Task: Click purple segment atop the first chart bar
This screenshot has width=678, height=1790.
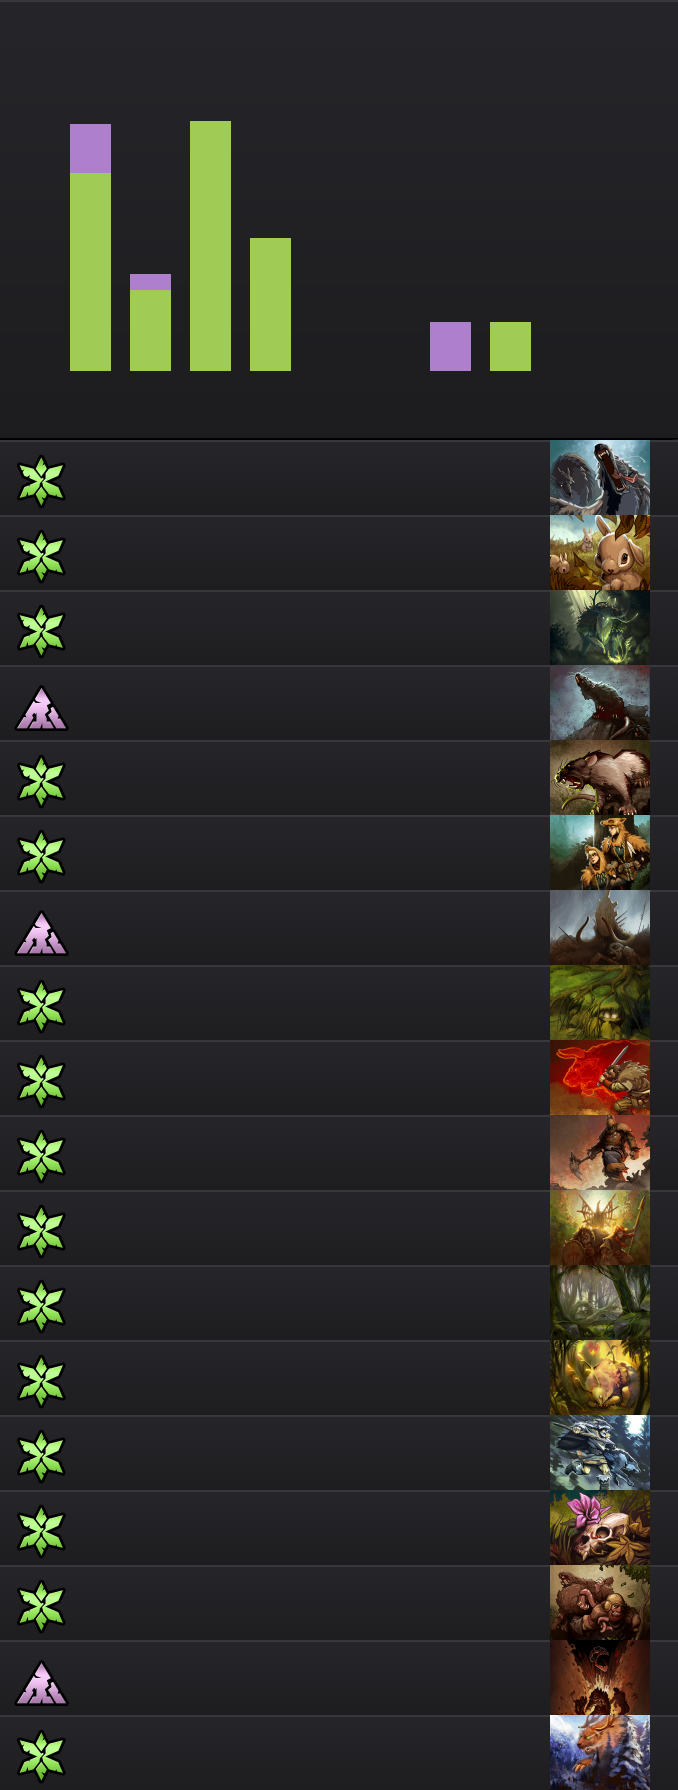Action: (90, 149)
